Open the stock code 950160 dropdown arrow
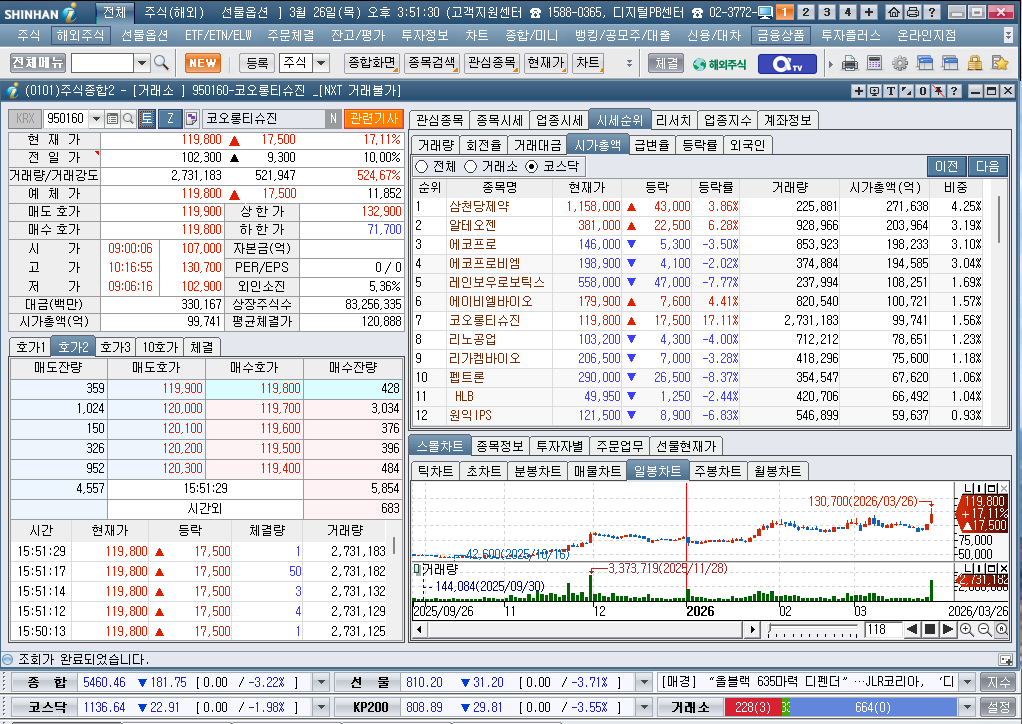1022x724 pixels. [x=96, y=119]
